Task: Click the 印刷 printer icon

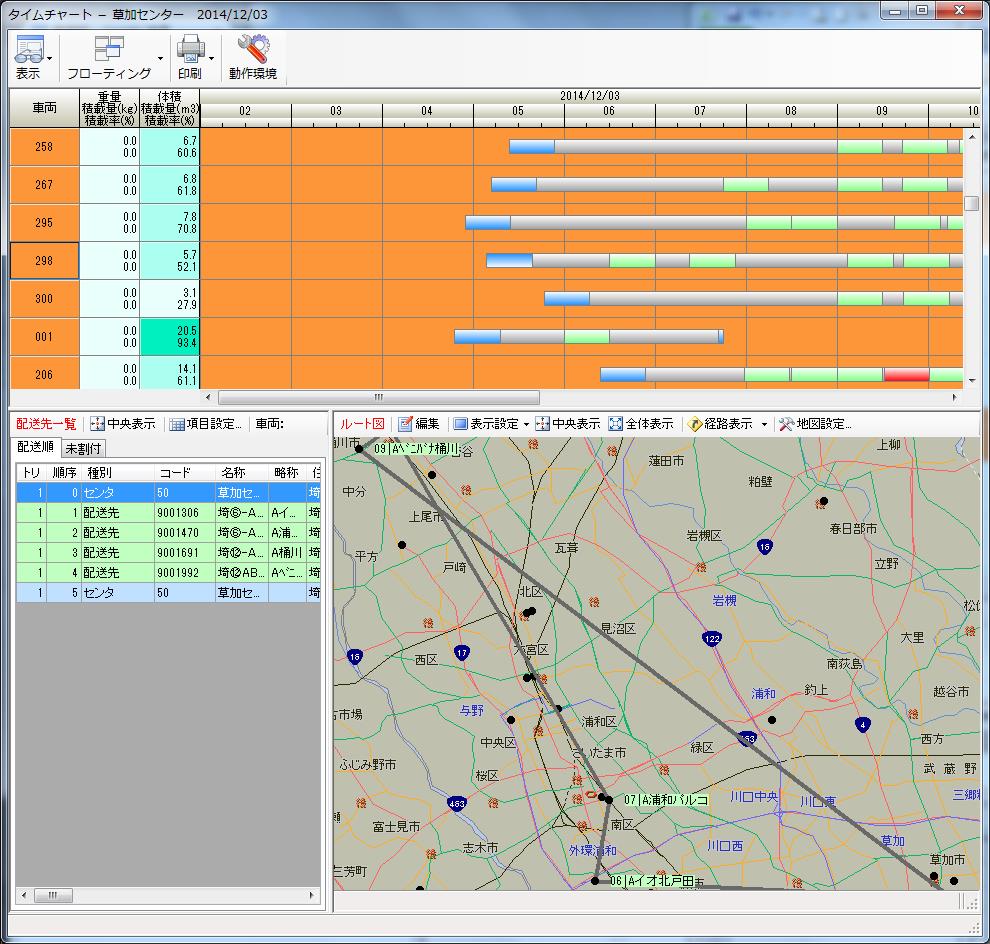Action: (189, 49)
